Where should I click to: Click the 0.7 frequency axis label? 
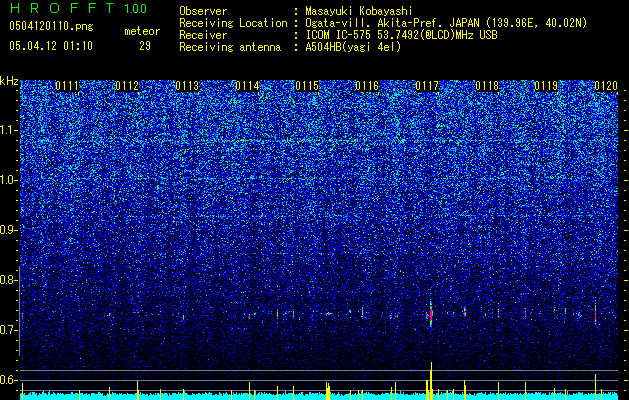tap(8, 330)
